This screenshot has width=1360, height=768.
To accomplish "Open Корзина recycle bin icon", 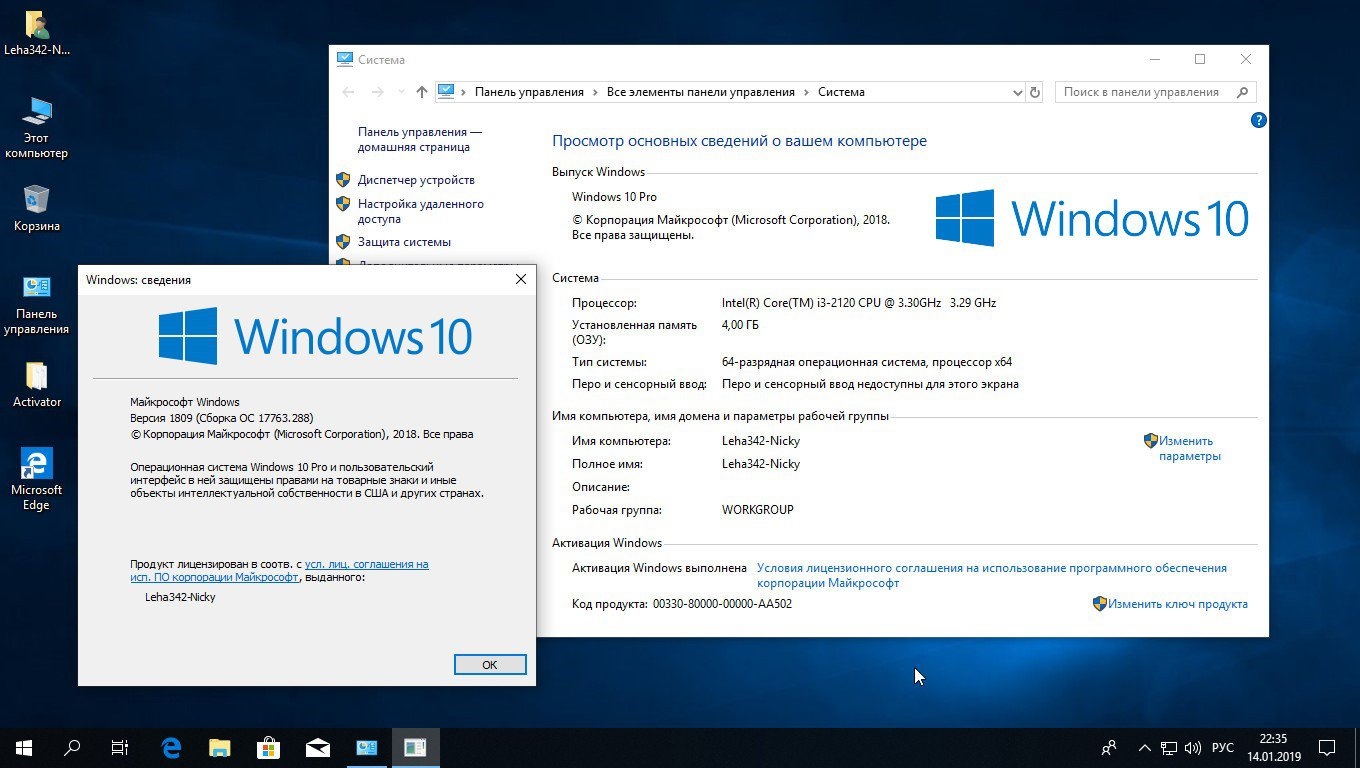I will (x=37, y=208).
